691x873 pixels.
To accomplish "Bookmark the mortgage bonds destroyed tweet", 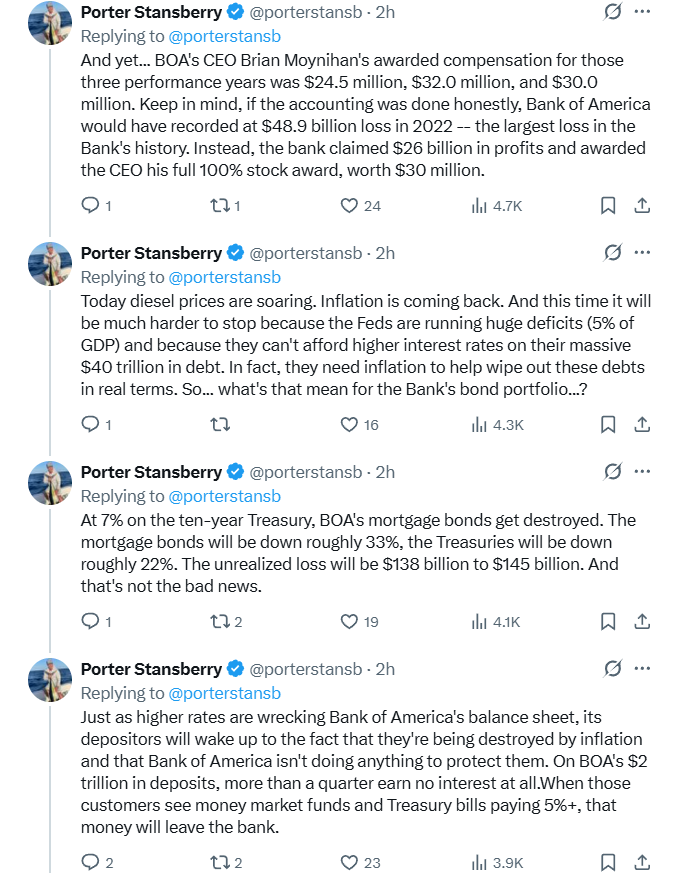I will point(607,621).
